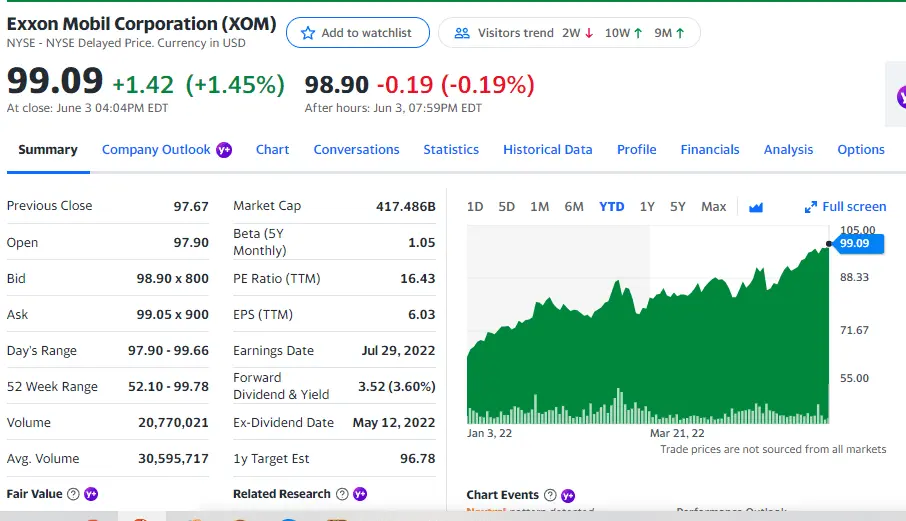
Task: Click the help icon beside Fair Value
Action: pyautogui.click(x=74, y=494)
